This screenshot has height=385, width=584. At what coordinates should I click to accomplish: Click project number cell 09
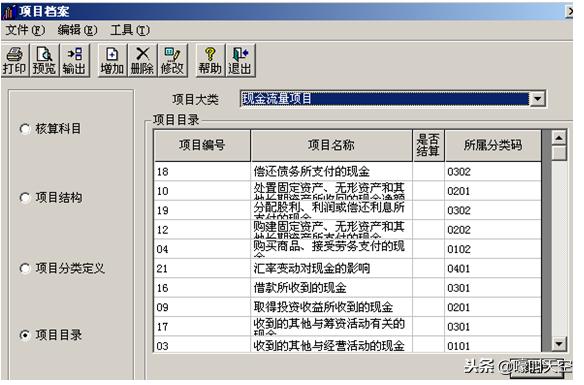click(202, 307)
